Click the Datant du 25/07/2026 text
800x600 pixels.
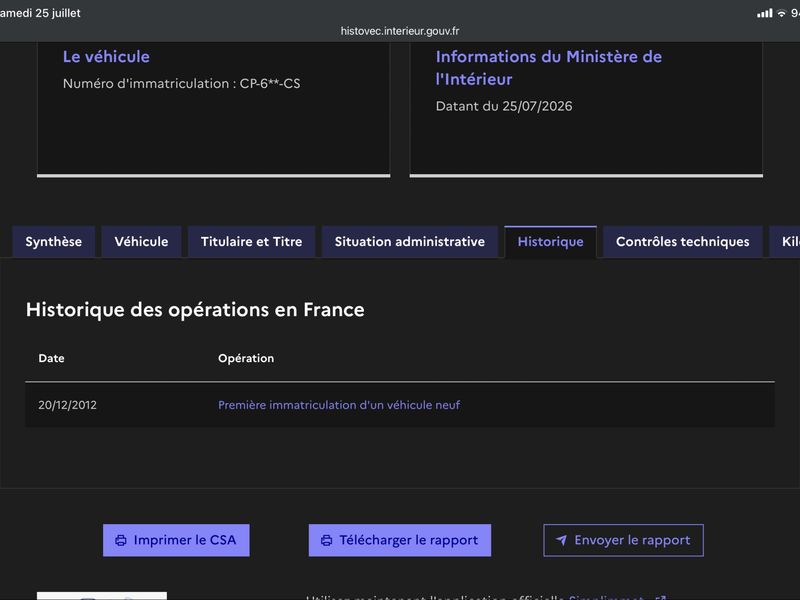coord(504,106)
